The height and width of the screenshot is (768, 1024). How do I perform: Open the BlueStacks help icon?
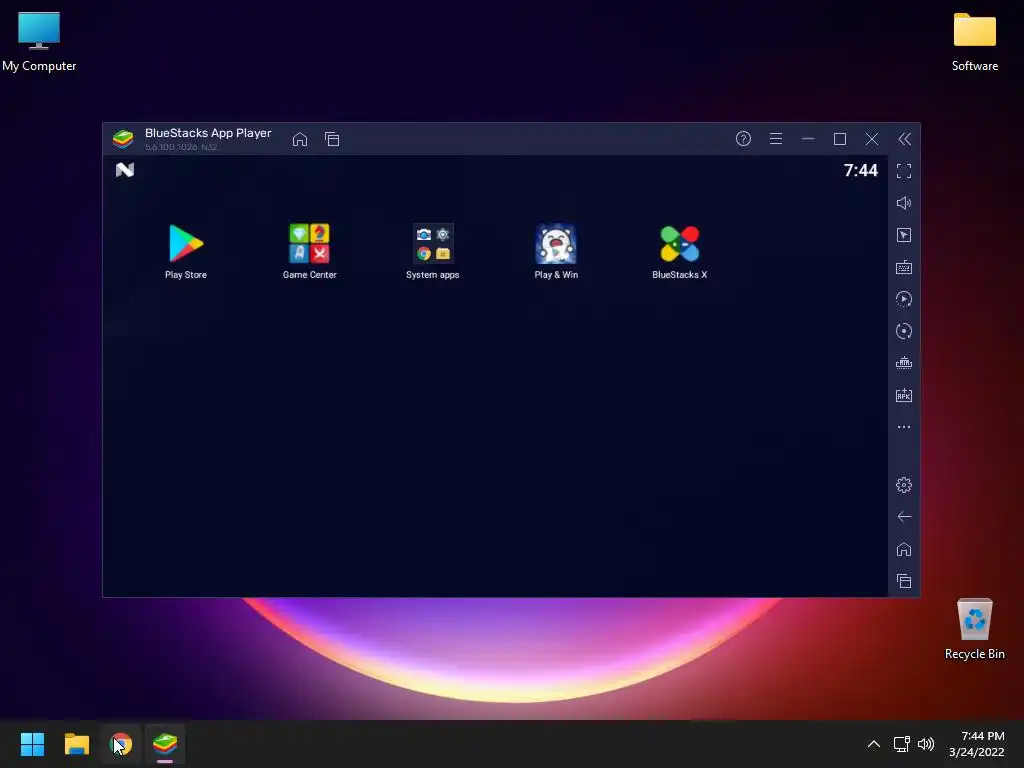point(743,138)
